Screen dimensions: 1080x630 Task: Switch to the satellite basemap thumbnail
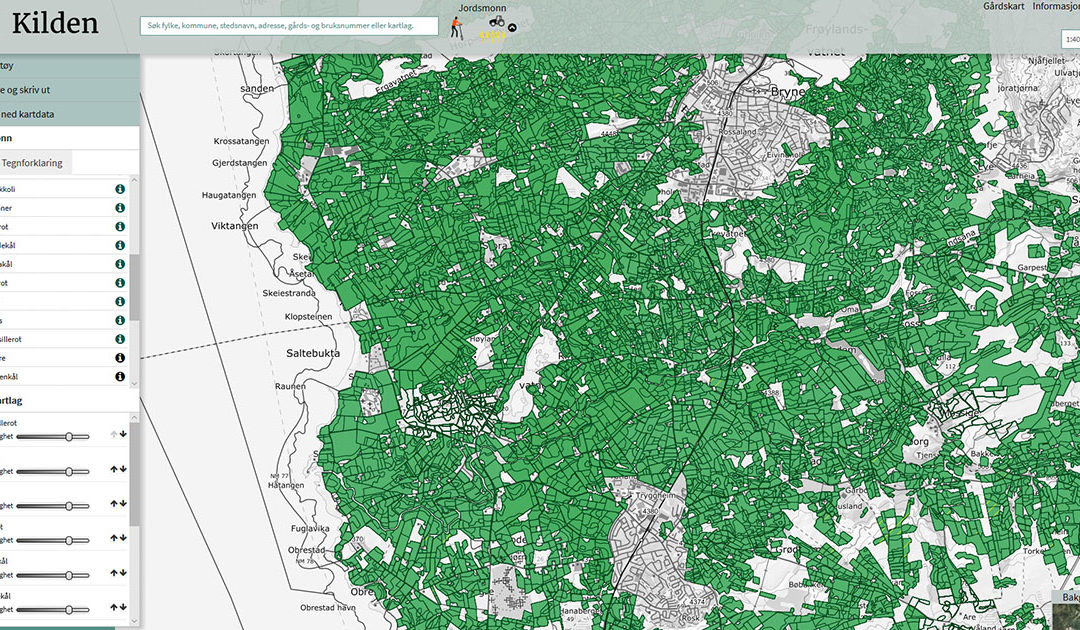[1066, 612]
